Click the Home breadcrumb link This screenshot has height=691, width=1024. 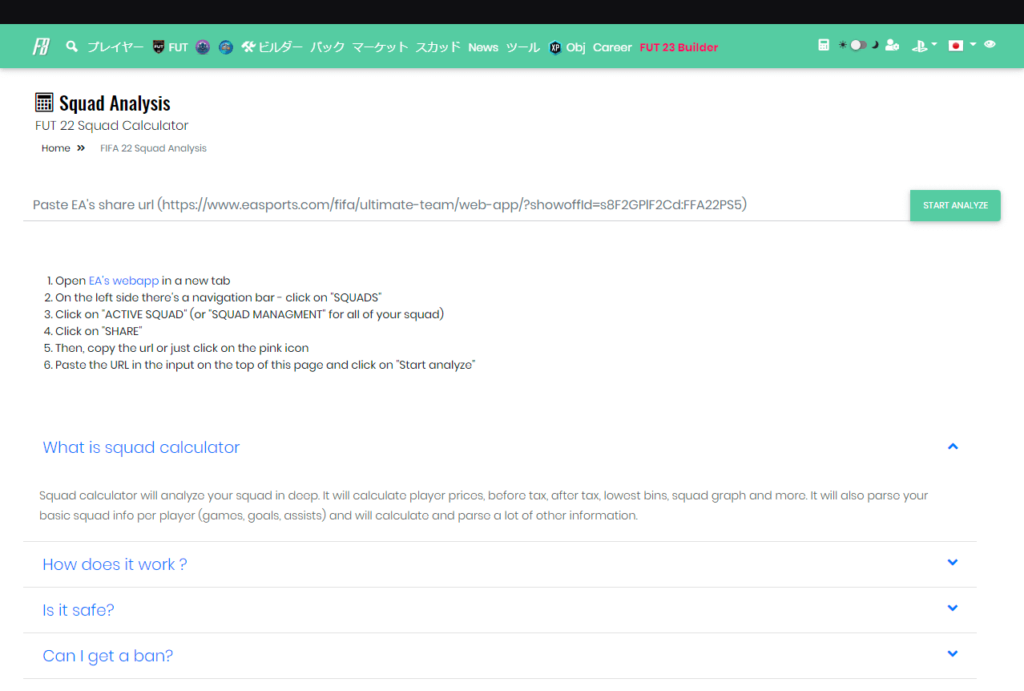pyautogui.click(x=56, y=148)
